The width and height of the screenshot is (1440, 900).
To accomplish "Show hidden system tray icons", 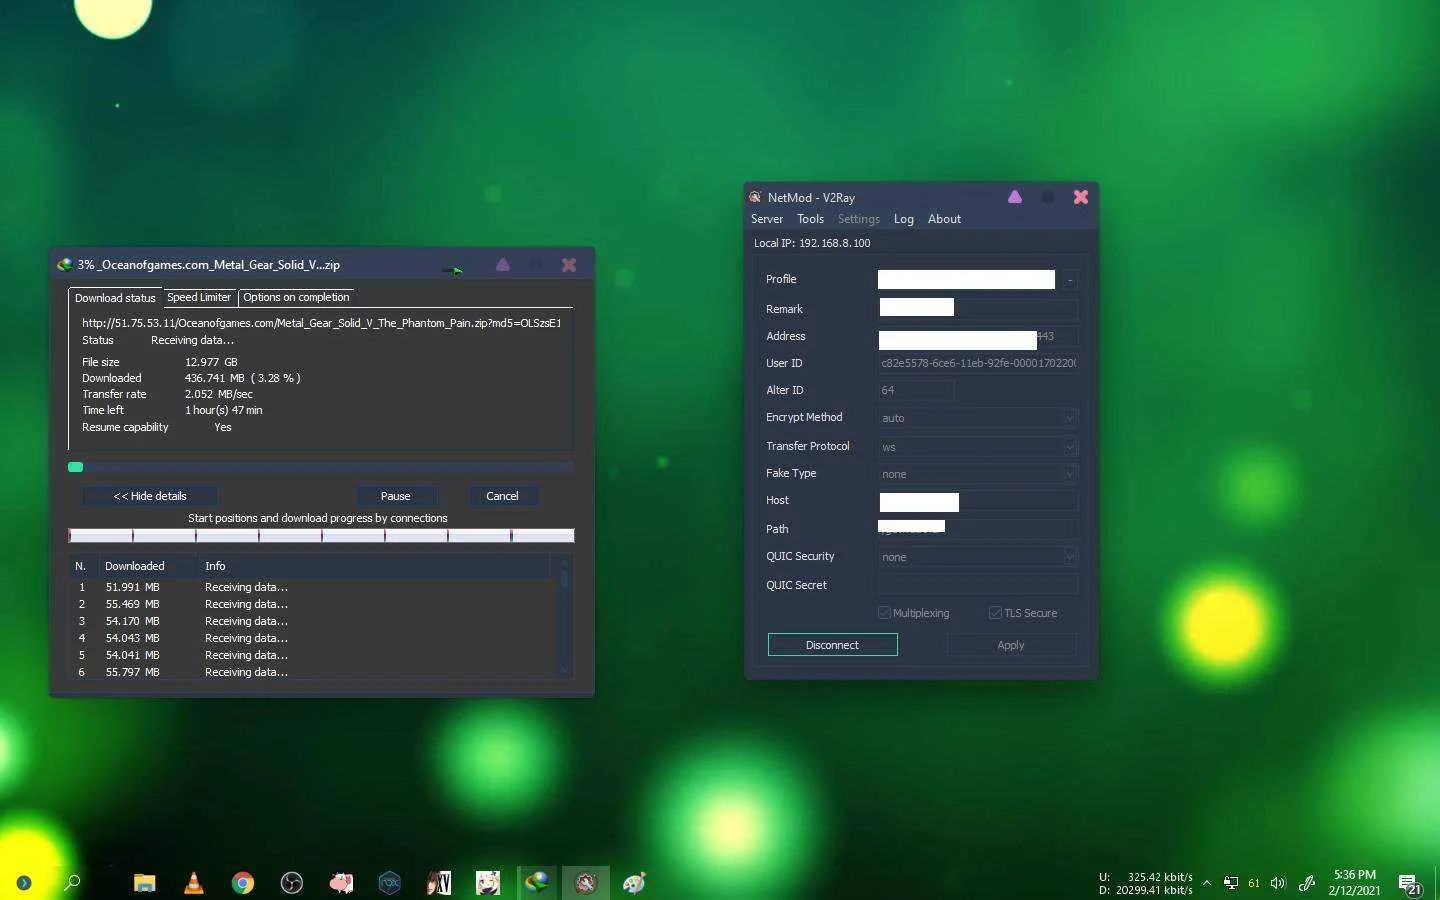I will 1207,882.
